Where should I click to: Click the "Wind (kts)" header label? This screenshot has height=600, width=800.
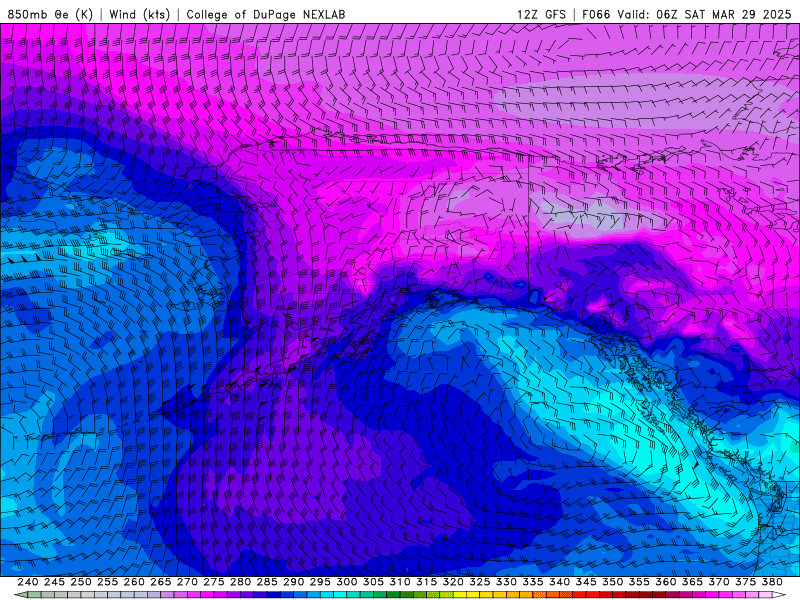pyautogui.click(x=139, y=14)
